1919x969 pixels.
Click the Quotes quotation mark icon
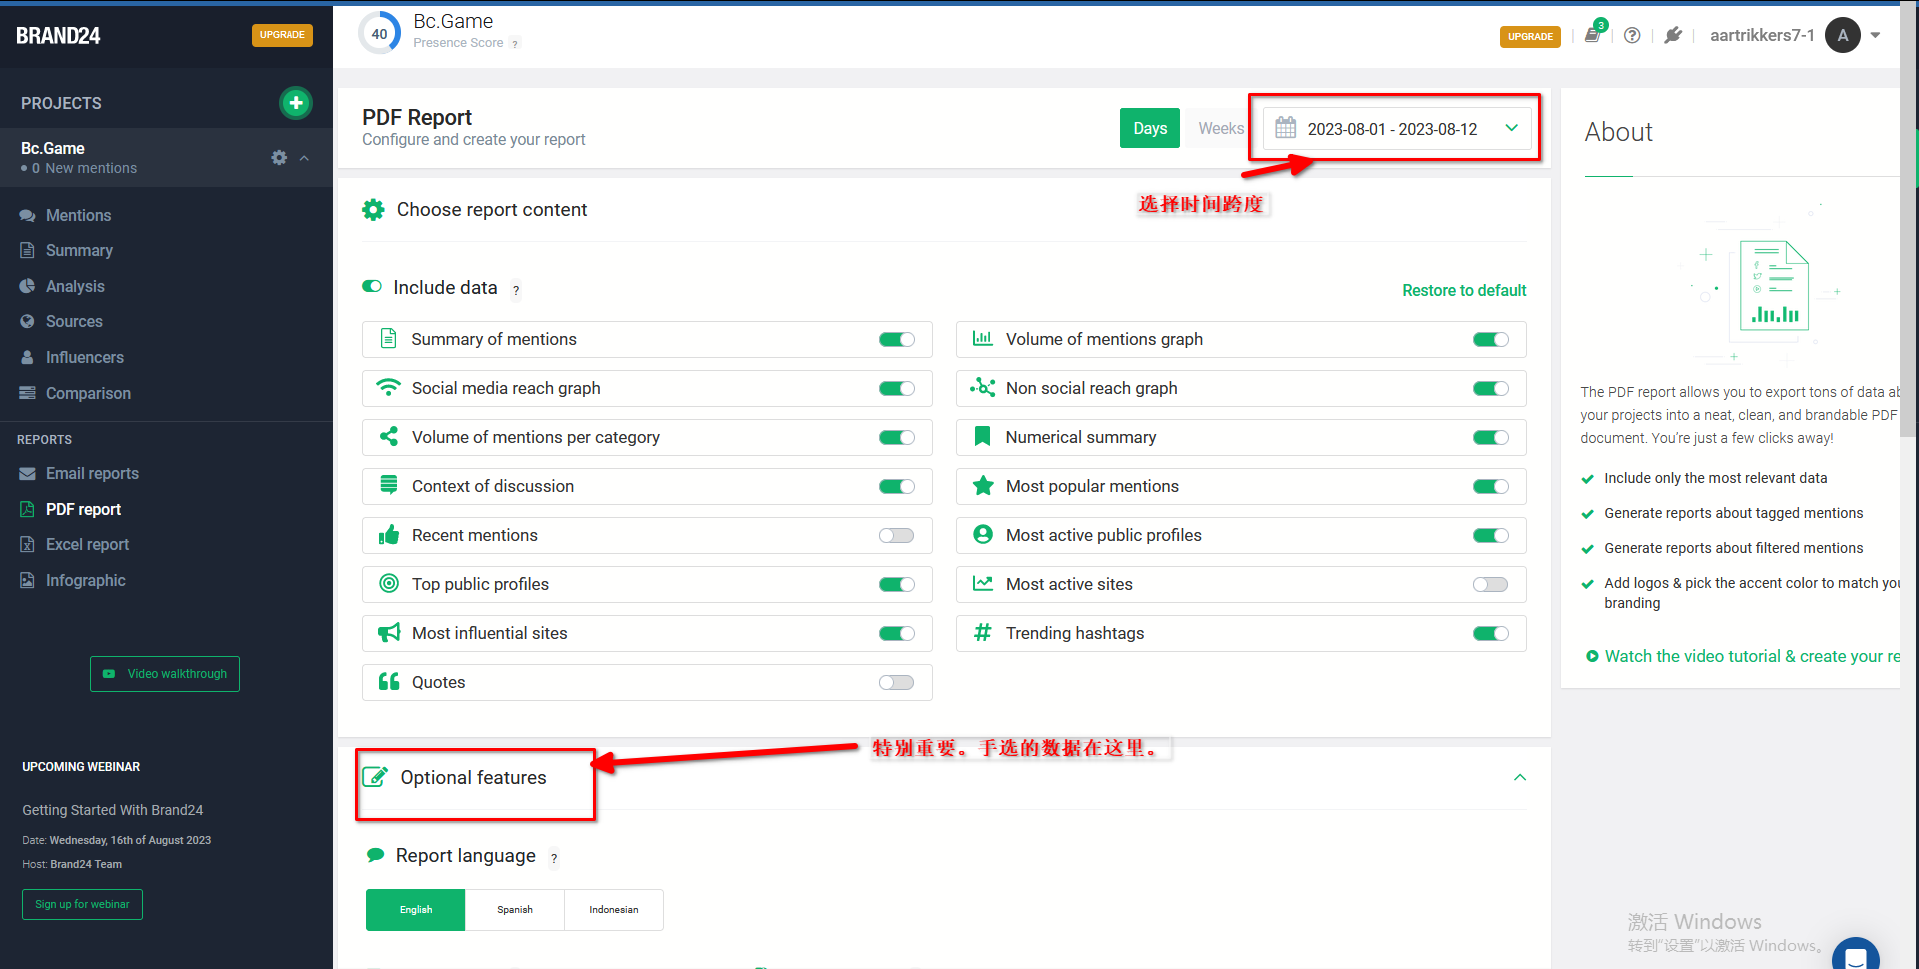point(389,682)
